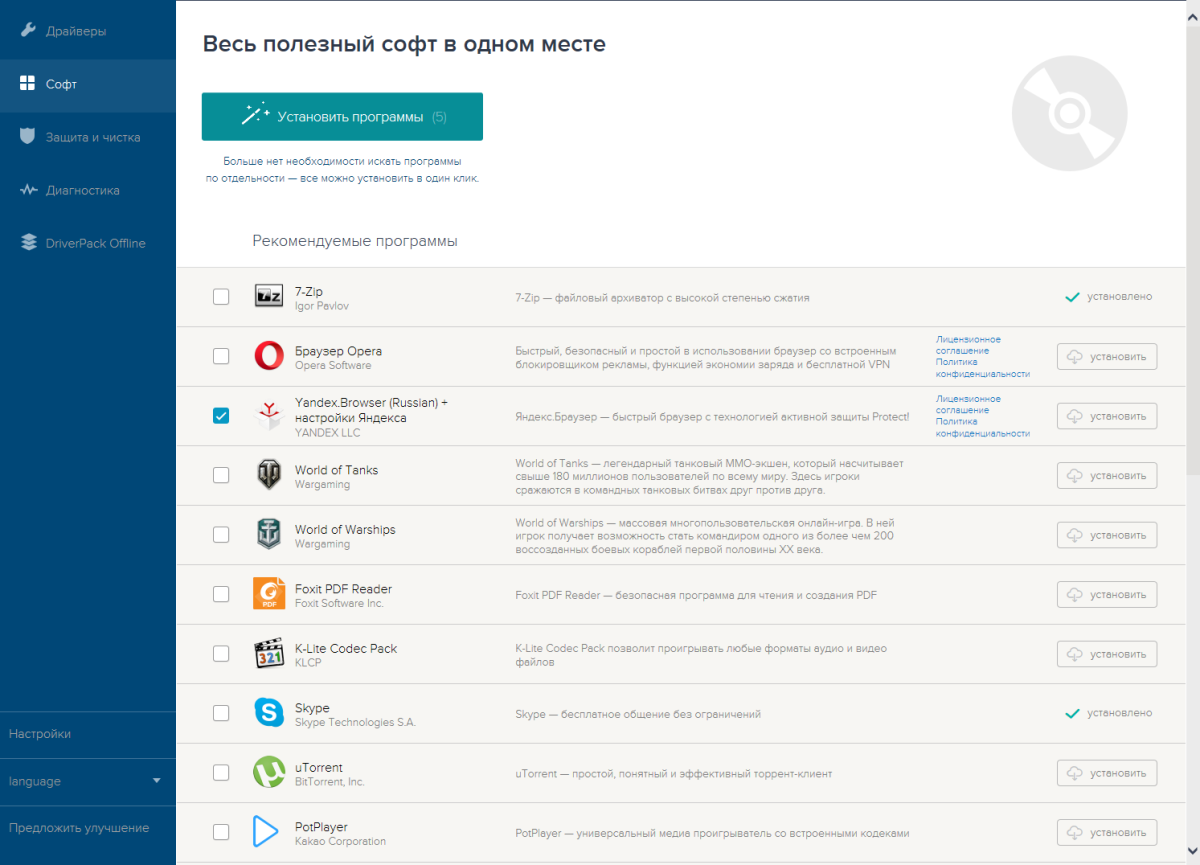Click the cloud download icon in World of Tanks row
This screenshot has height=865, width=1200.
1075,476
